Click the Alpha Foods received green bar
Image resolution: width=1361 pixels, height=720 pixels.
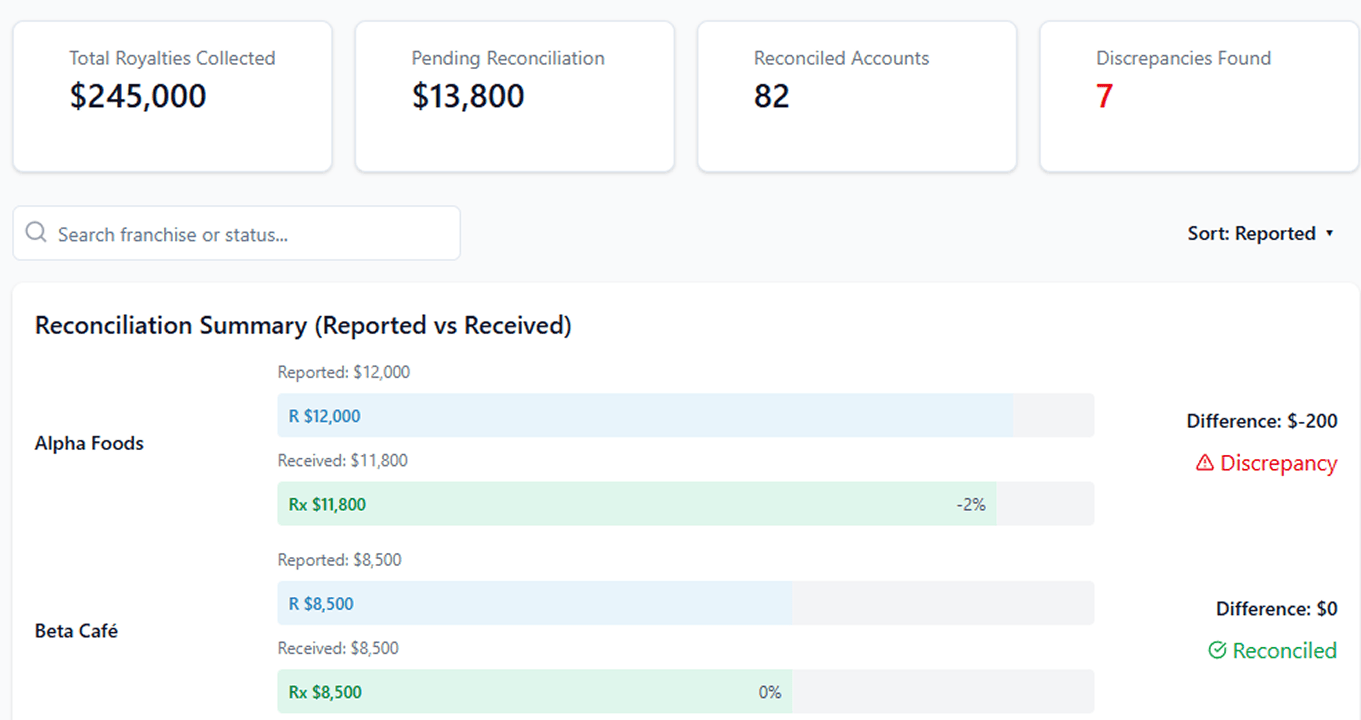click(636, 504)
